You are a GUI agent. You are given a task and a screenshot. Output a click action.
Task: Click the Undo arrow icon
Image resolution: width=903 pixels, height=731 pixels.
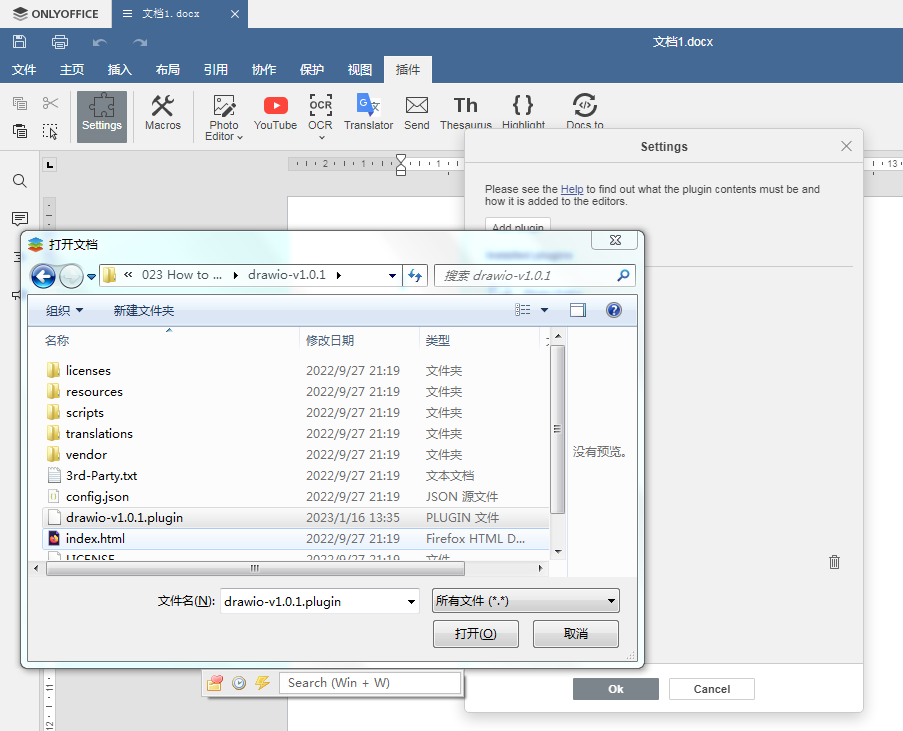(100, 42)
